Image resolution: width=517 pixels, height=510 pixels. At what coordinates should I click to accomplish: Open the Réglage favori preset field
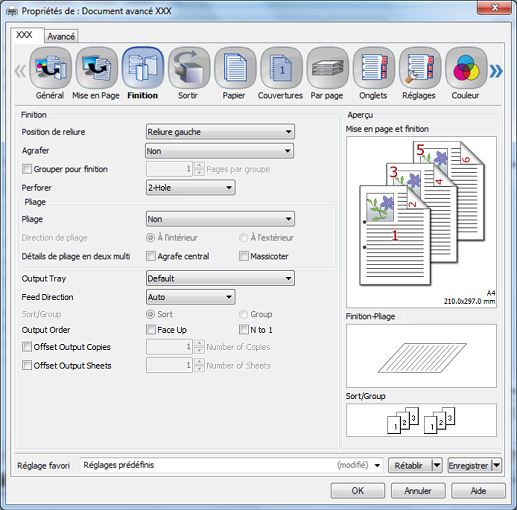click(231, 465)
